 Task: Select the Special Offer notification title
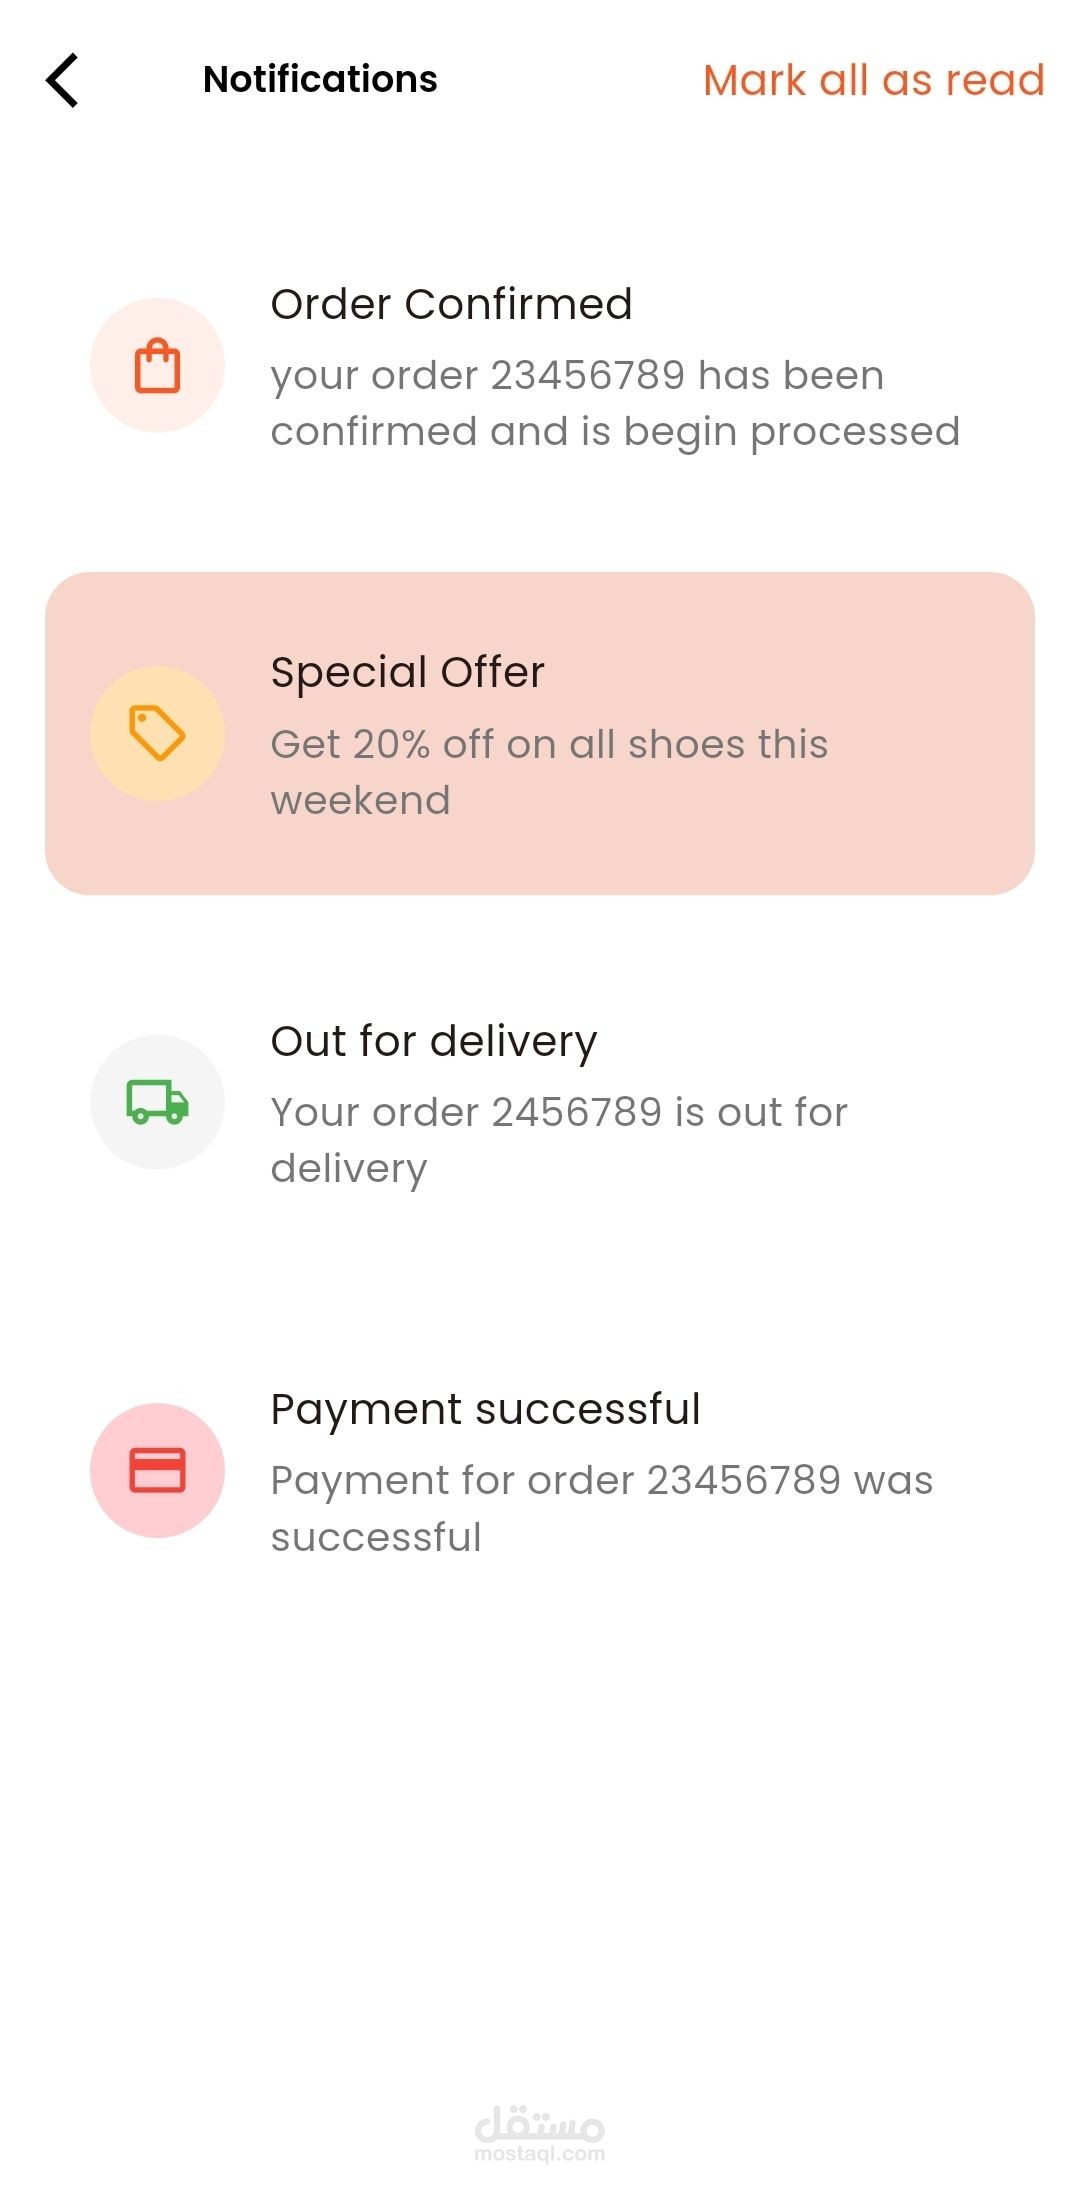pos(407,672)
